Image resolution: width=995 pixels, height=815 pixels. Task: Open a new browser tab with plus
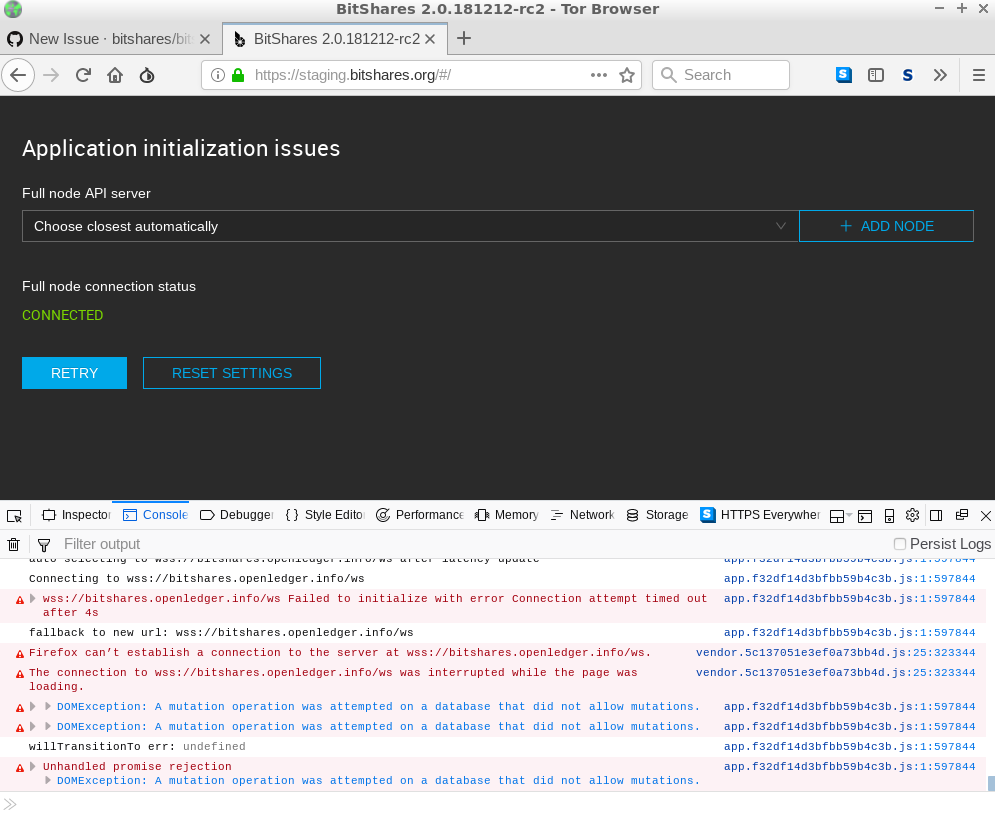(x=464, y=39)
